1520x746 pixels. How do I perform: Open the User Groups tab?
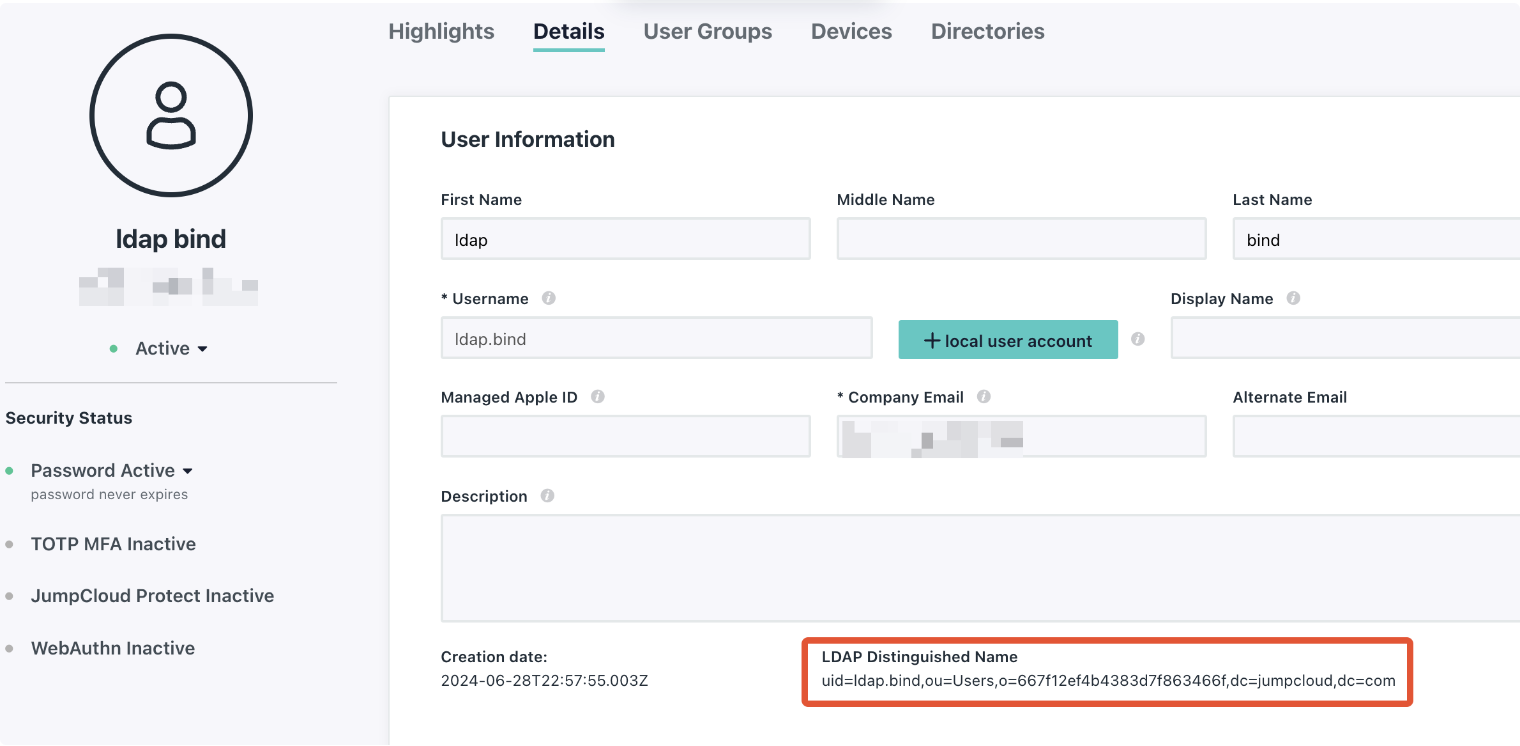(x=707, y=32)
